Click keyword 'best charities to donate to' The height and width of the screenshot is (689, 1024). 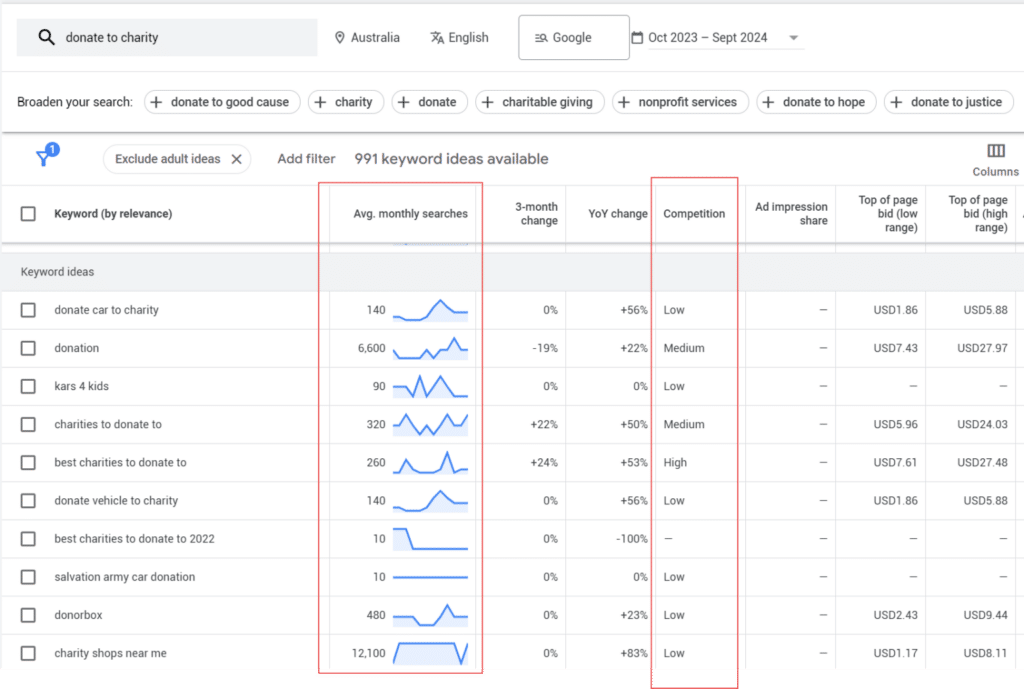120,462
